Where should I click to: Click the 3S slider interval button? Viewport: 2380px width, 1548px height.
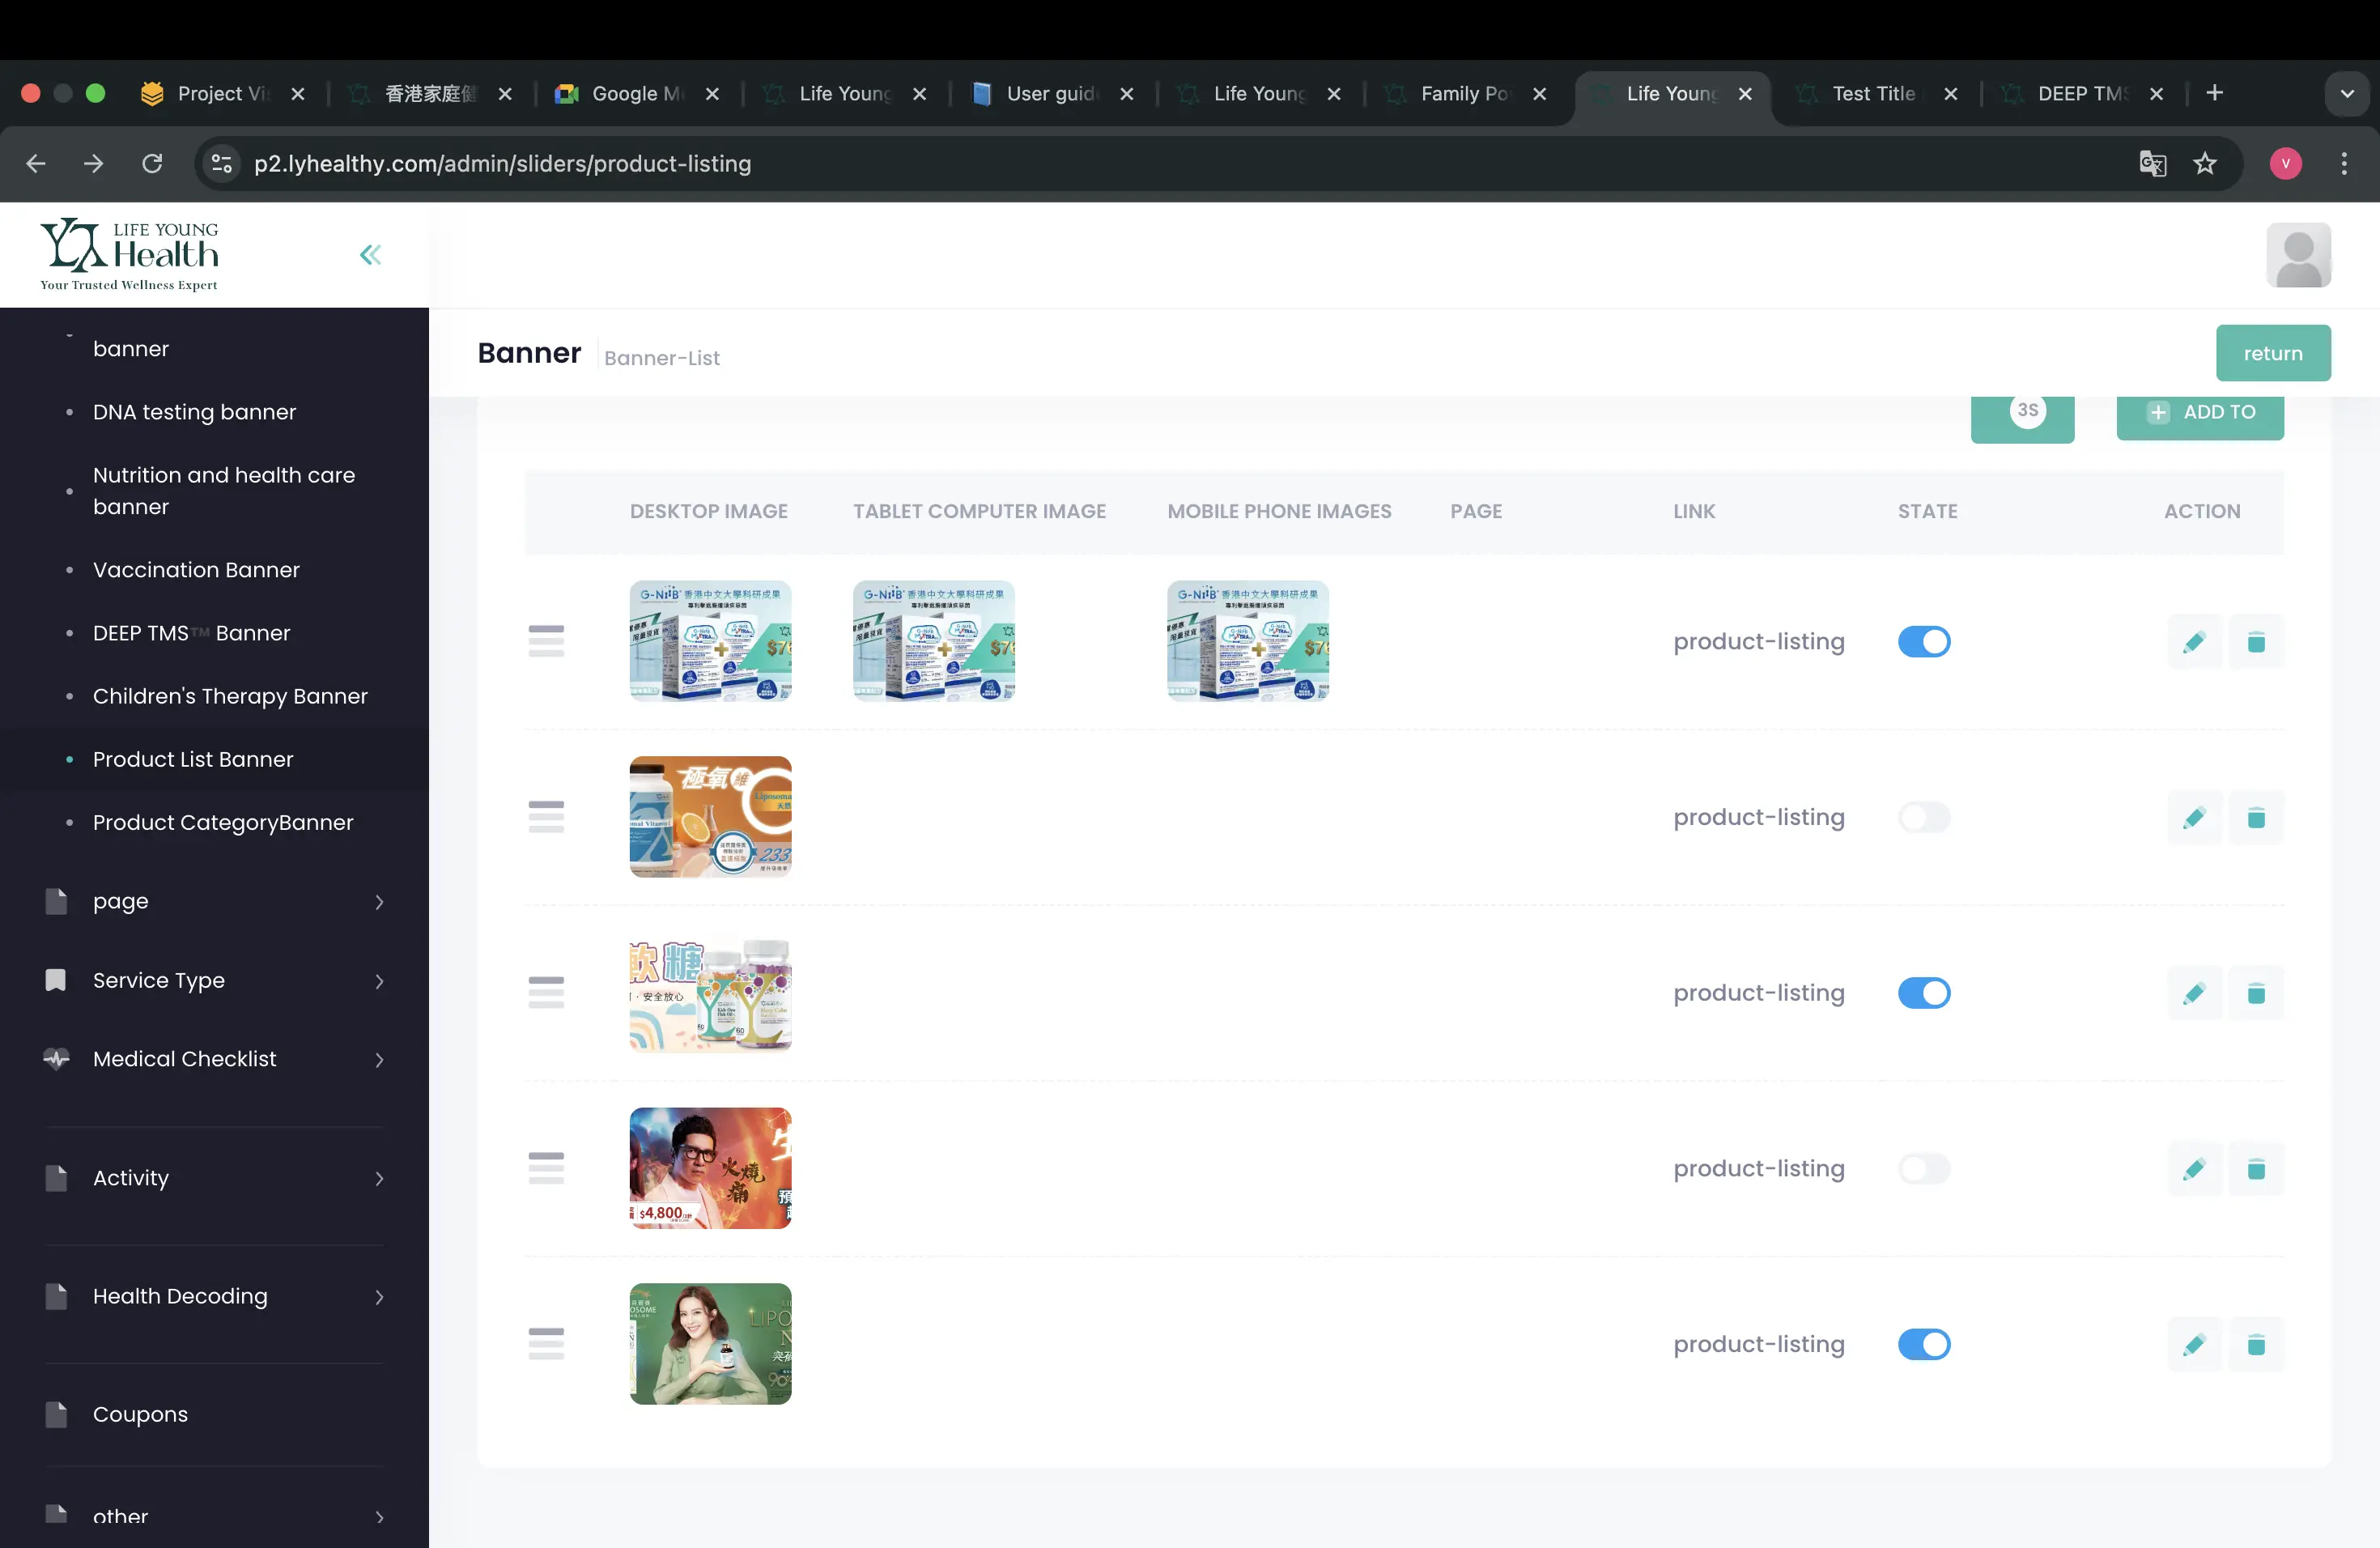(x=2022, y=412)
